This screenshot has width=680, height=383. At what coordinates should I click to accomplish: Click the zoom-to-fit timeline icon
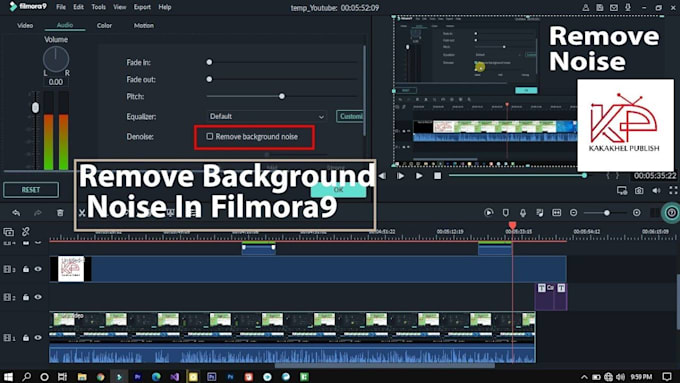[556, 213]
